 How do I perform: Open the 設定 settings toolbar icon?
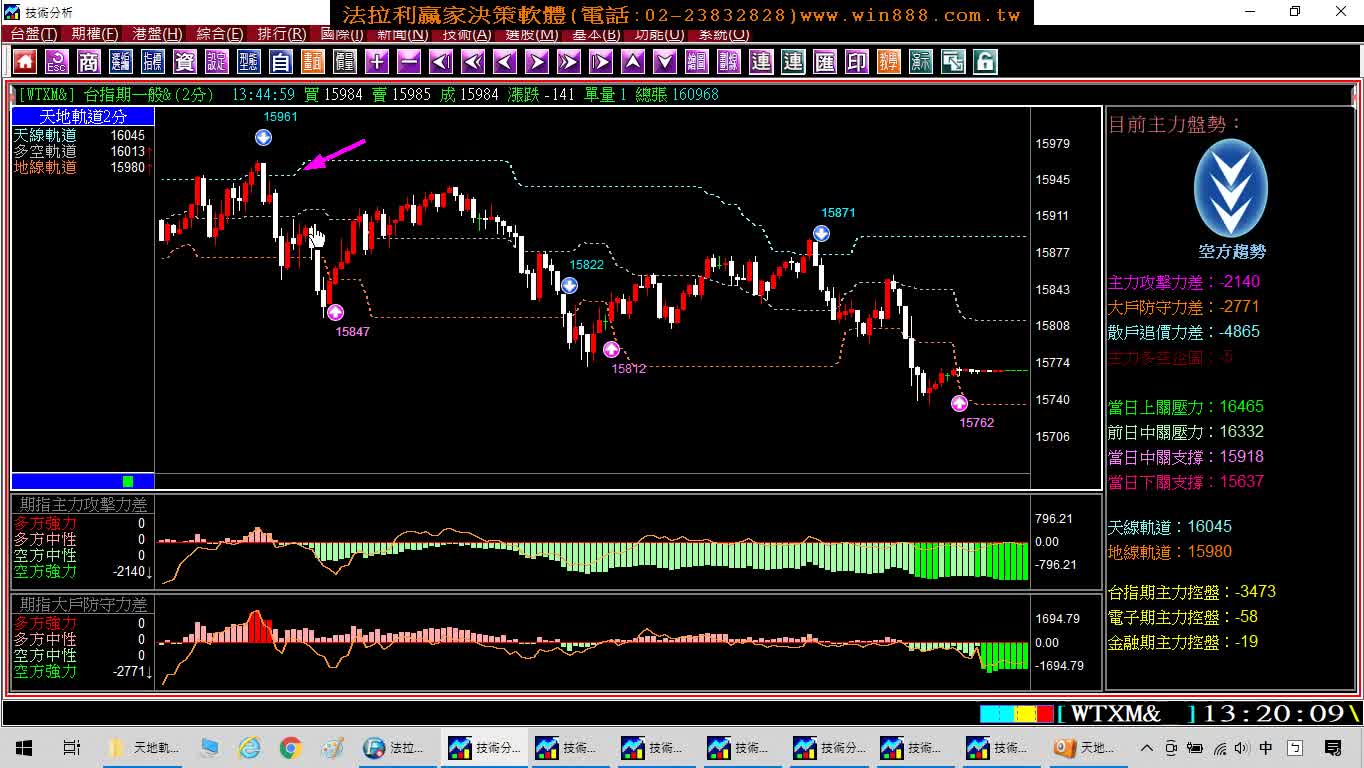216,62
